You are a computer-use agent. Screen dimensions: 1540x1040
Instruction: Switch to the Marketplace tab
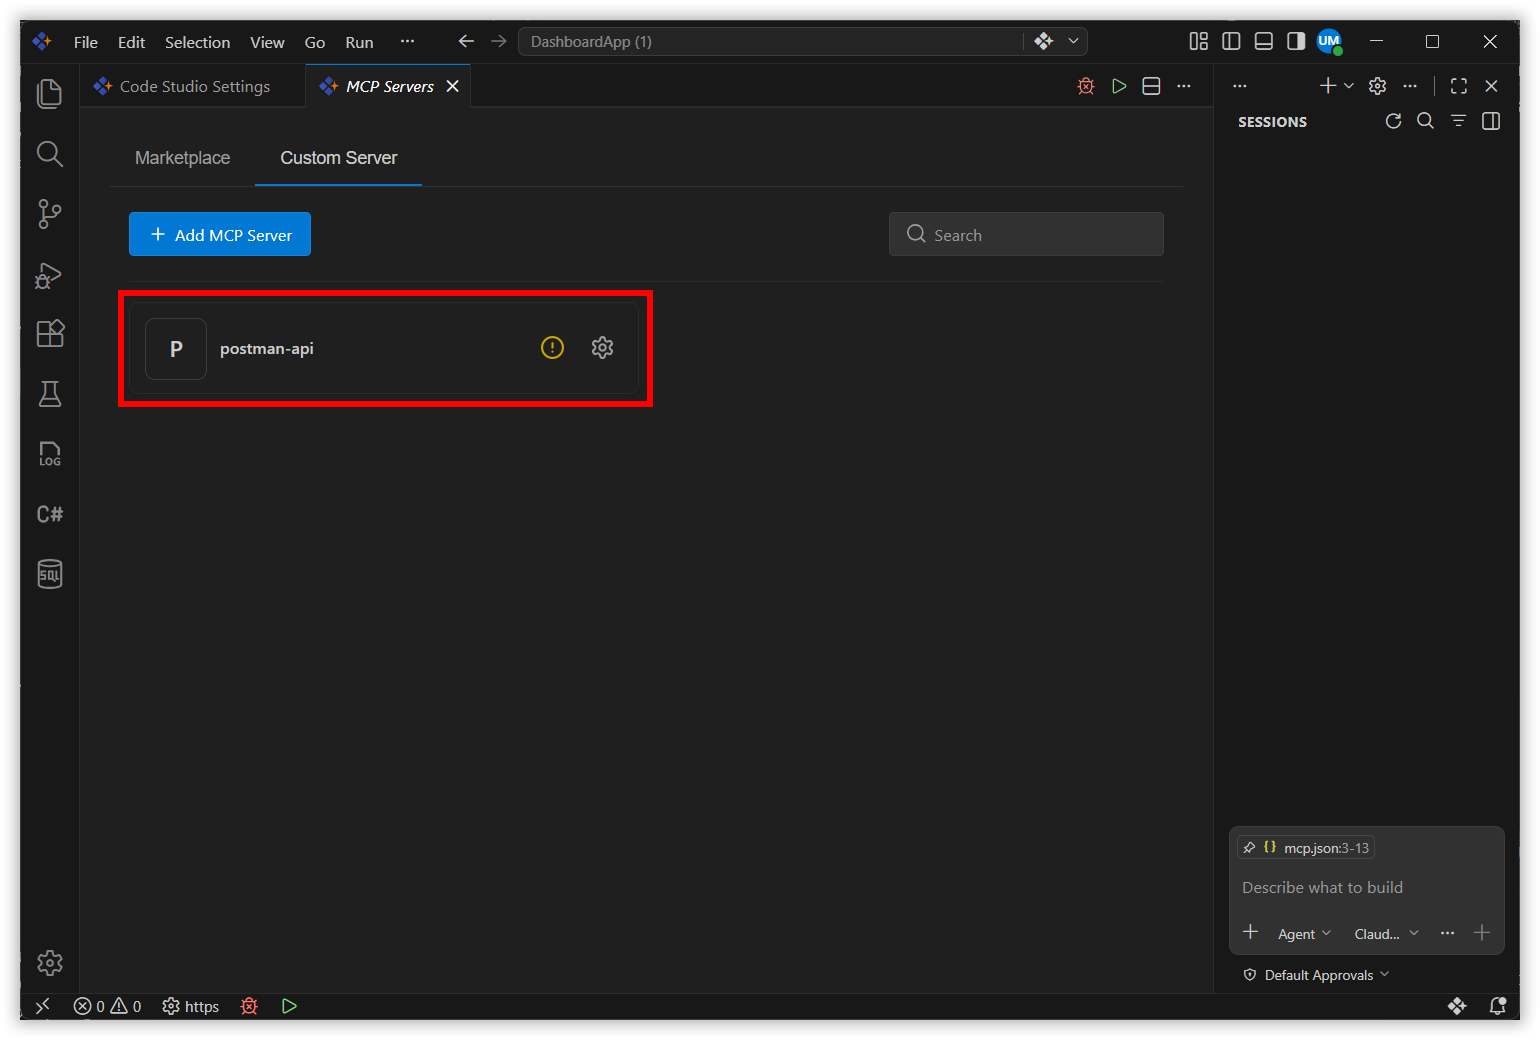182,158
